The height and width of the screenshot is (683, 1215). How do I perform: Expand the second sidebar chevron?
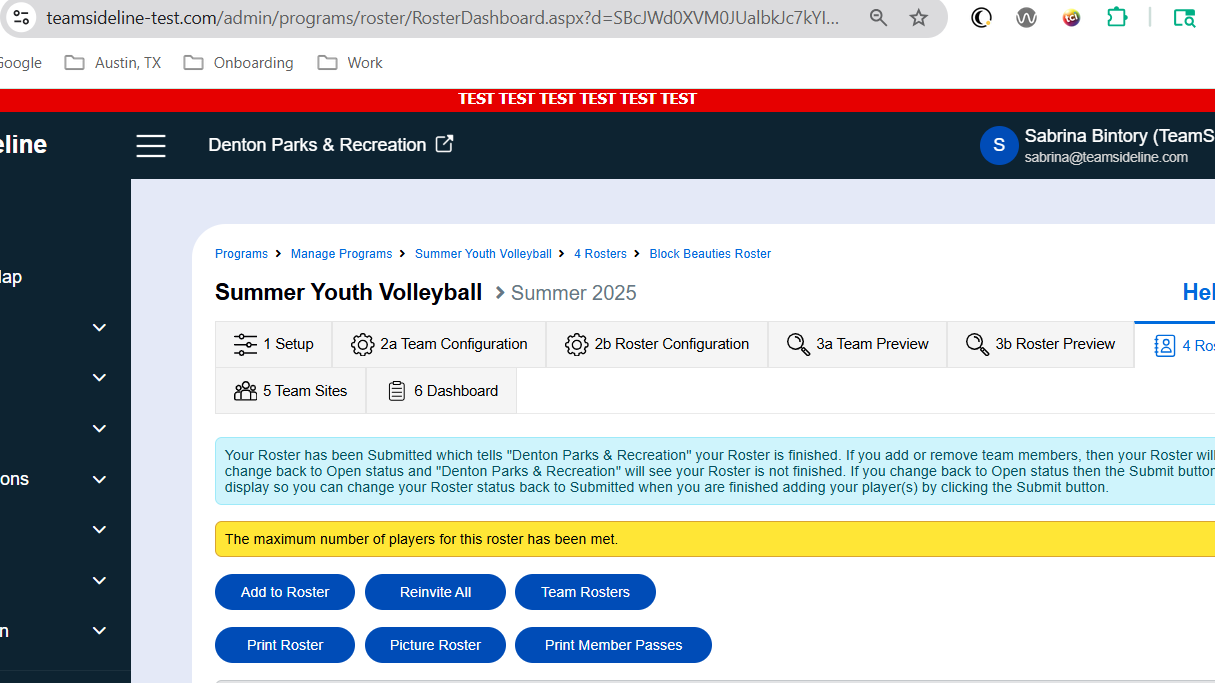tap(99, 377)
